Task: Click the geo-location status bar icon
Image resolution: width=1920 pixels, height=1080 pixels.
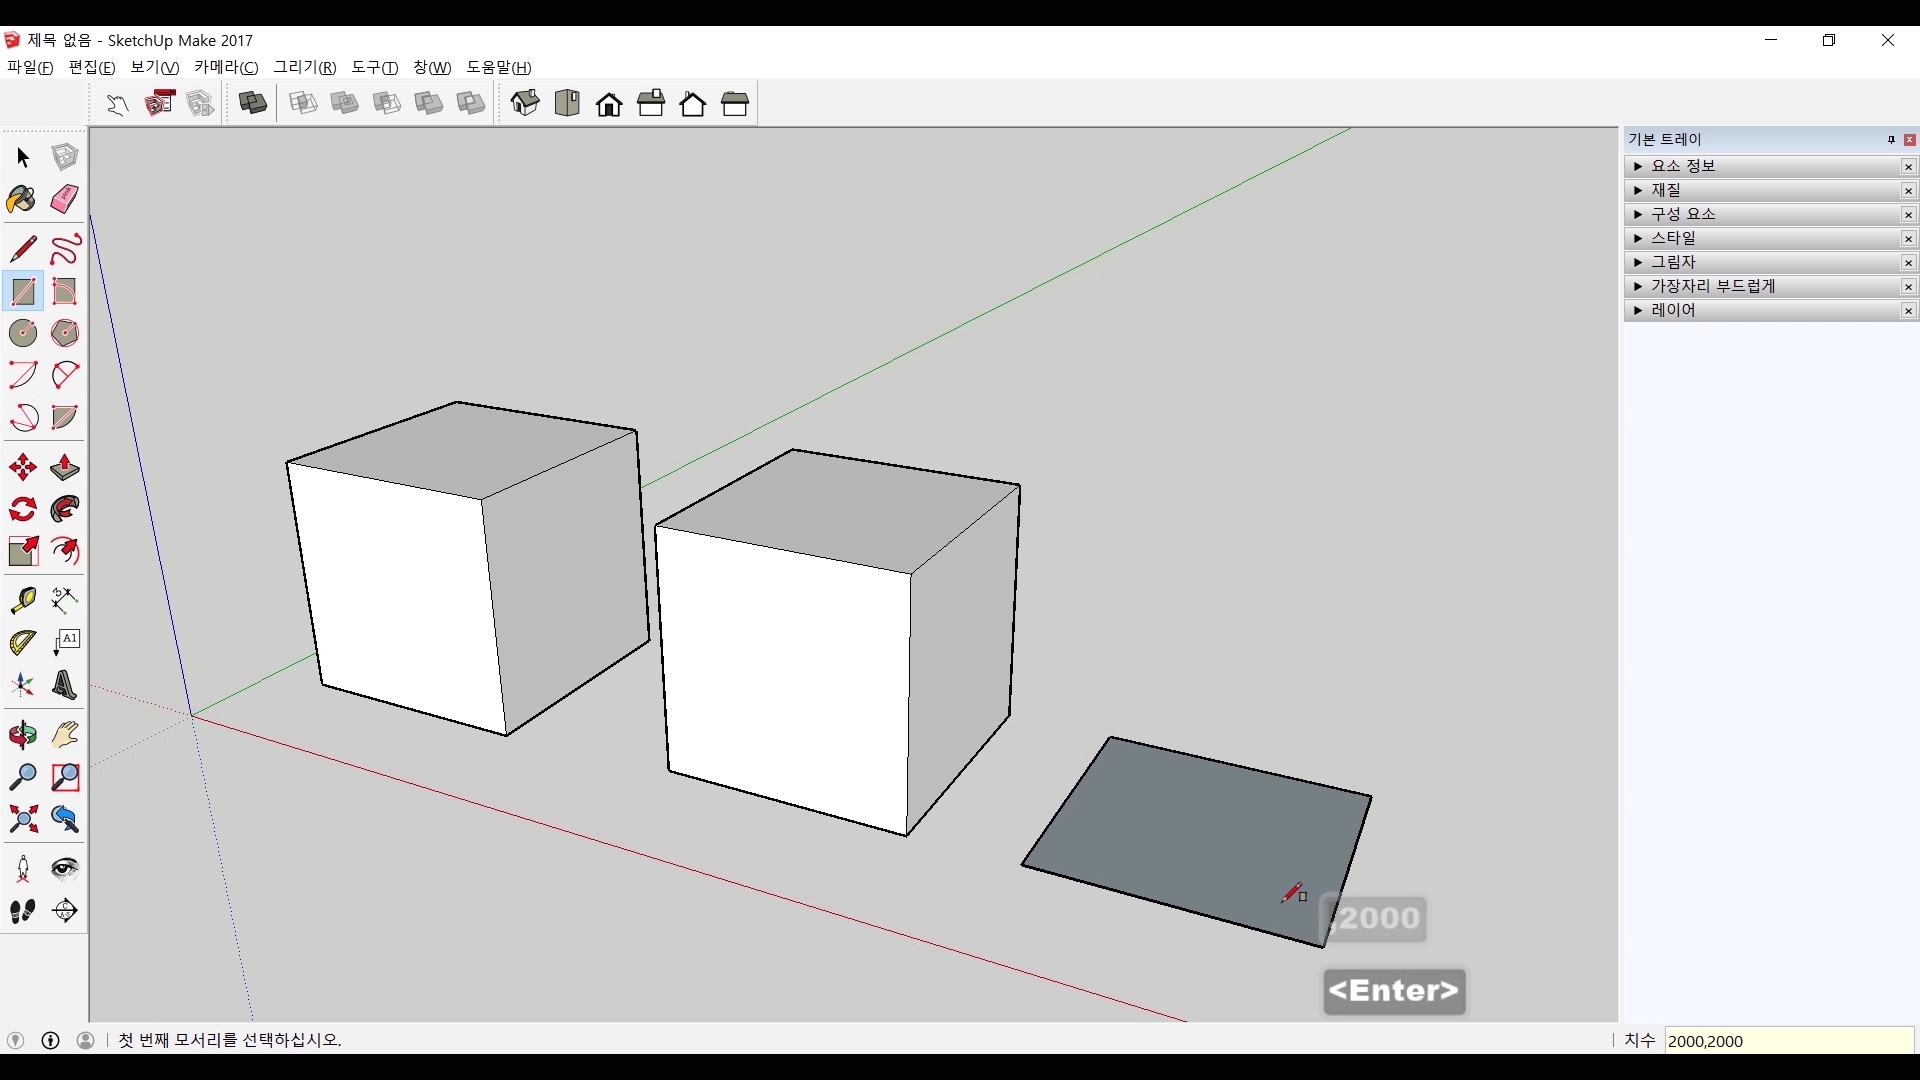Action: (16, 1040)
